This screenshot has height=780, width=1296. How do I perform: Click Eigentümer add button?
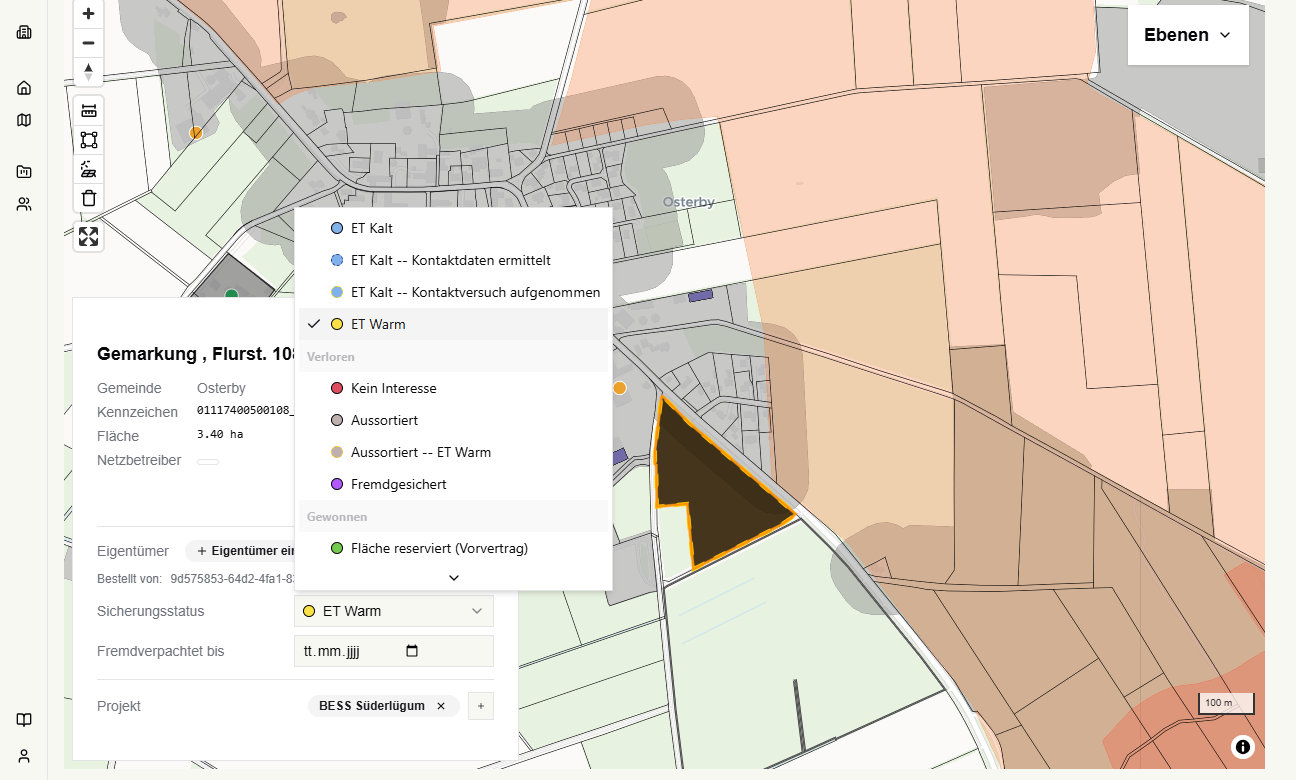(244, 551)
